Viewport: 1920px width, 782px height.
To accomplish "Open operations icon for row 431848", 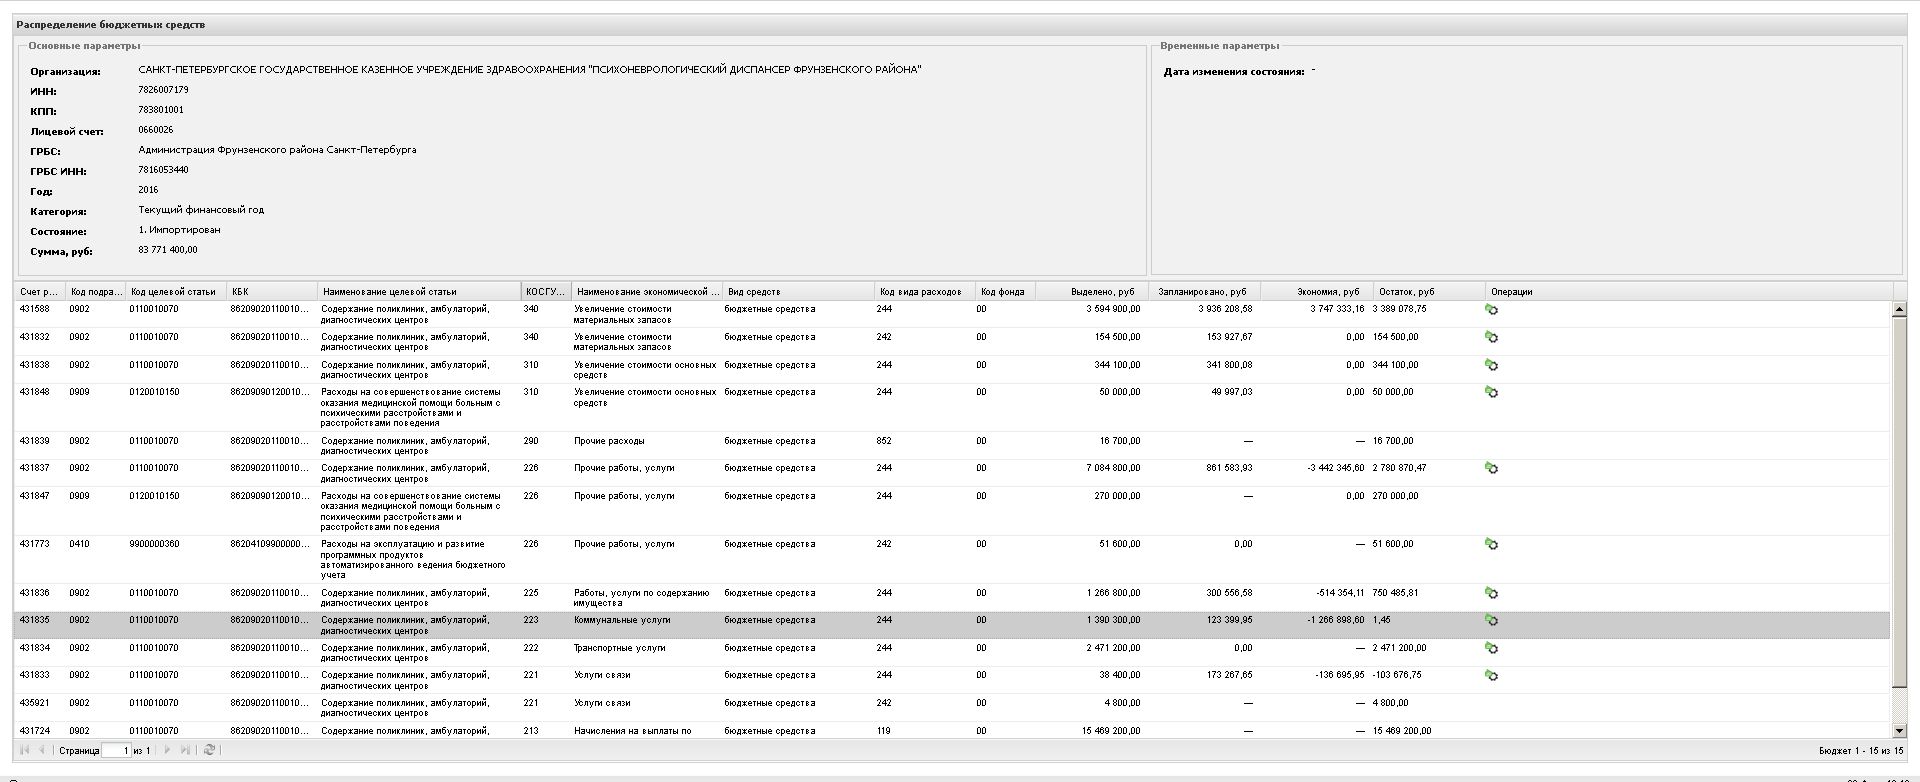I will point(1491,393).
